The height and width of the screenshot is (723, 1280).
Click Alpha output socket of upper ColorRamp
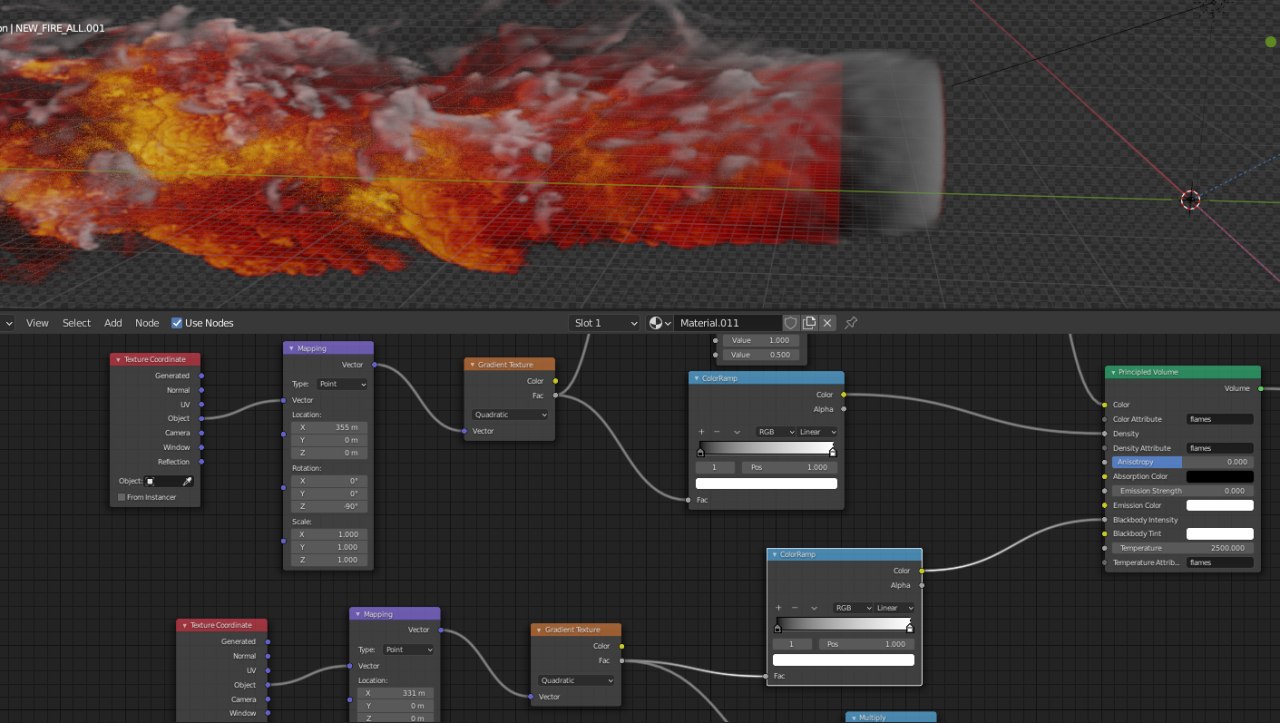coord(844,409)
